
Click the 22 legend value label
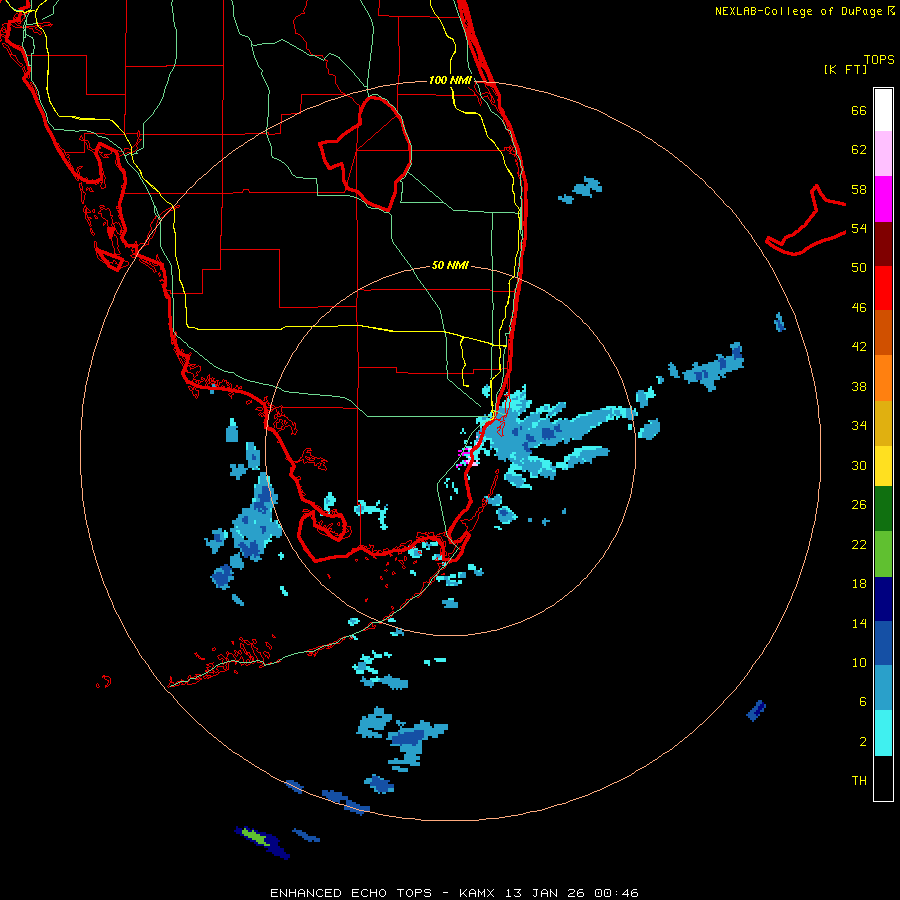[859, 545]
